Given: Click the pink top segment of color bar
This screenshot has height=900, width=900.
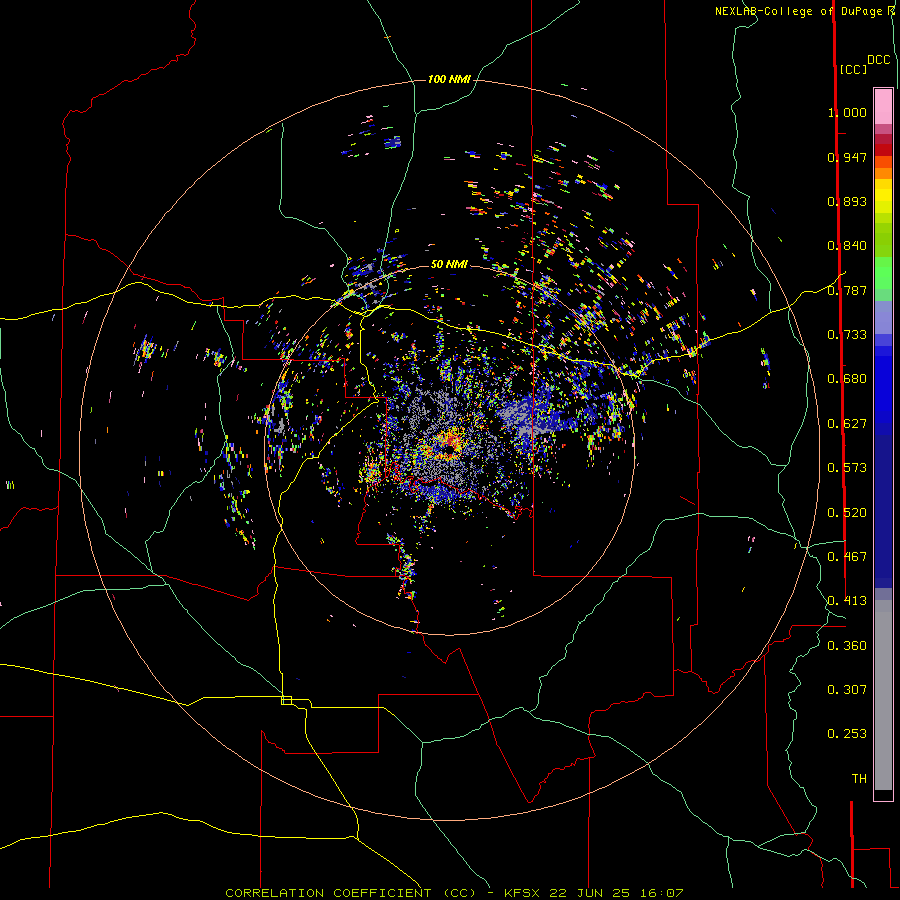Looking at the screenshot, I should tap(883, 107).
